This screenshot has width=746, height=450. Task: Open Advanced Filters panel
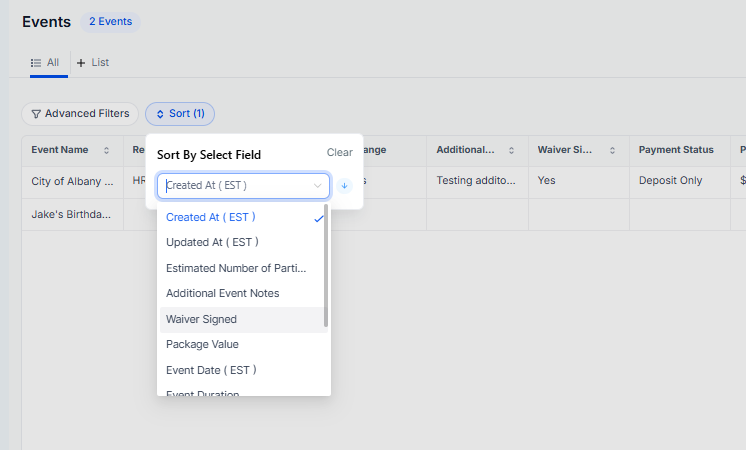80,114
